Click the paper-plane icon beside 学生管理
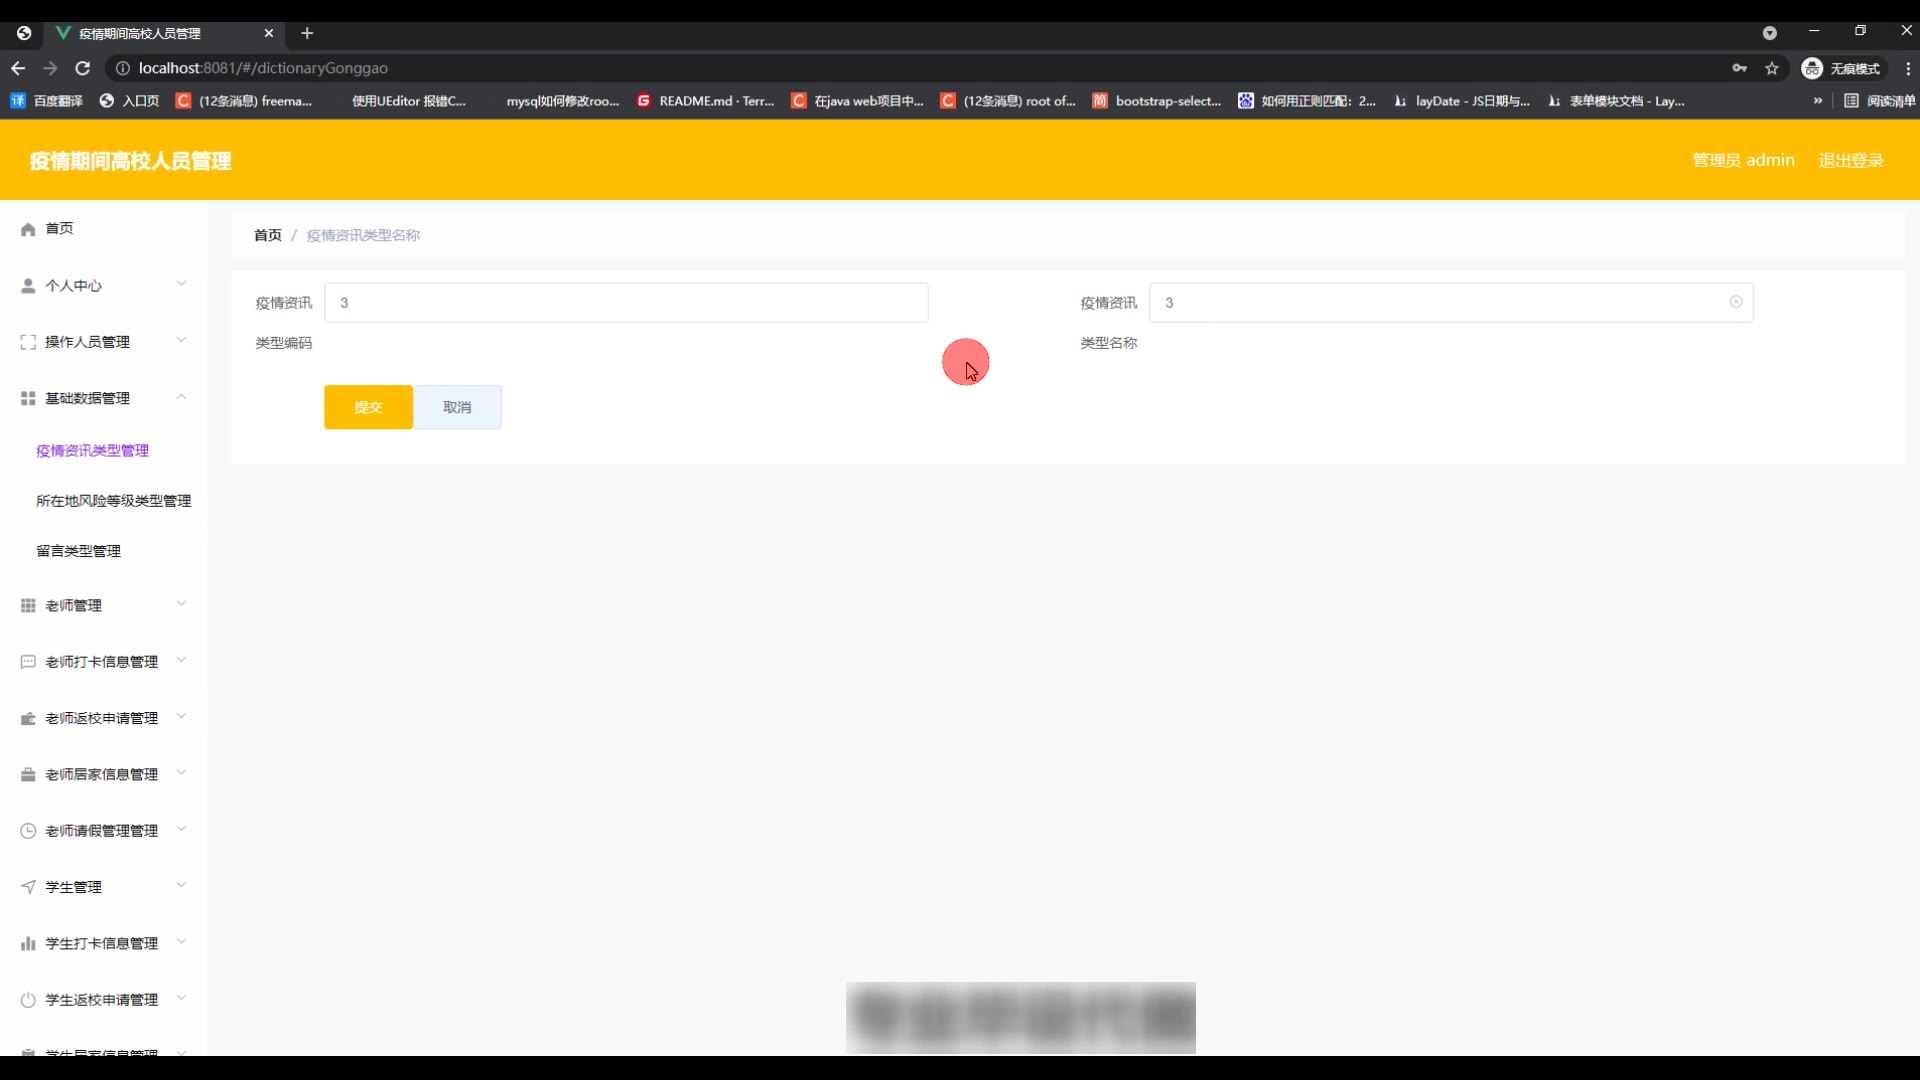 point(28,887)
